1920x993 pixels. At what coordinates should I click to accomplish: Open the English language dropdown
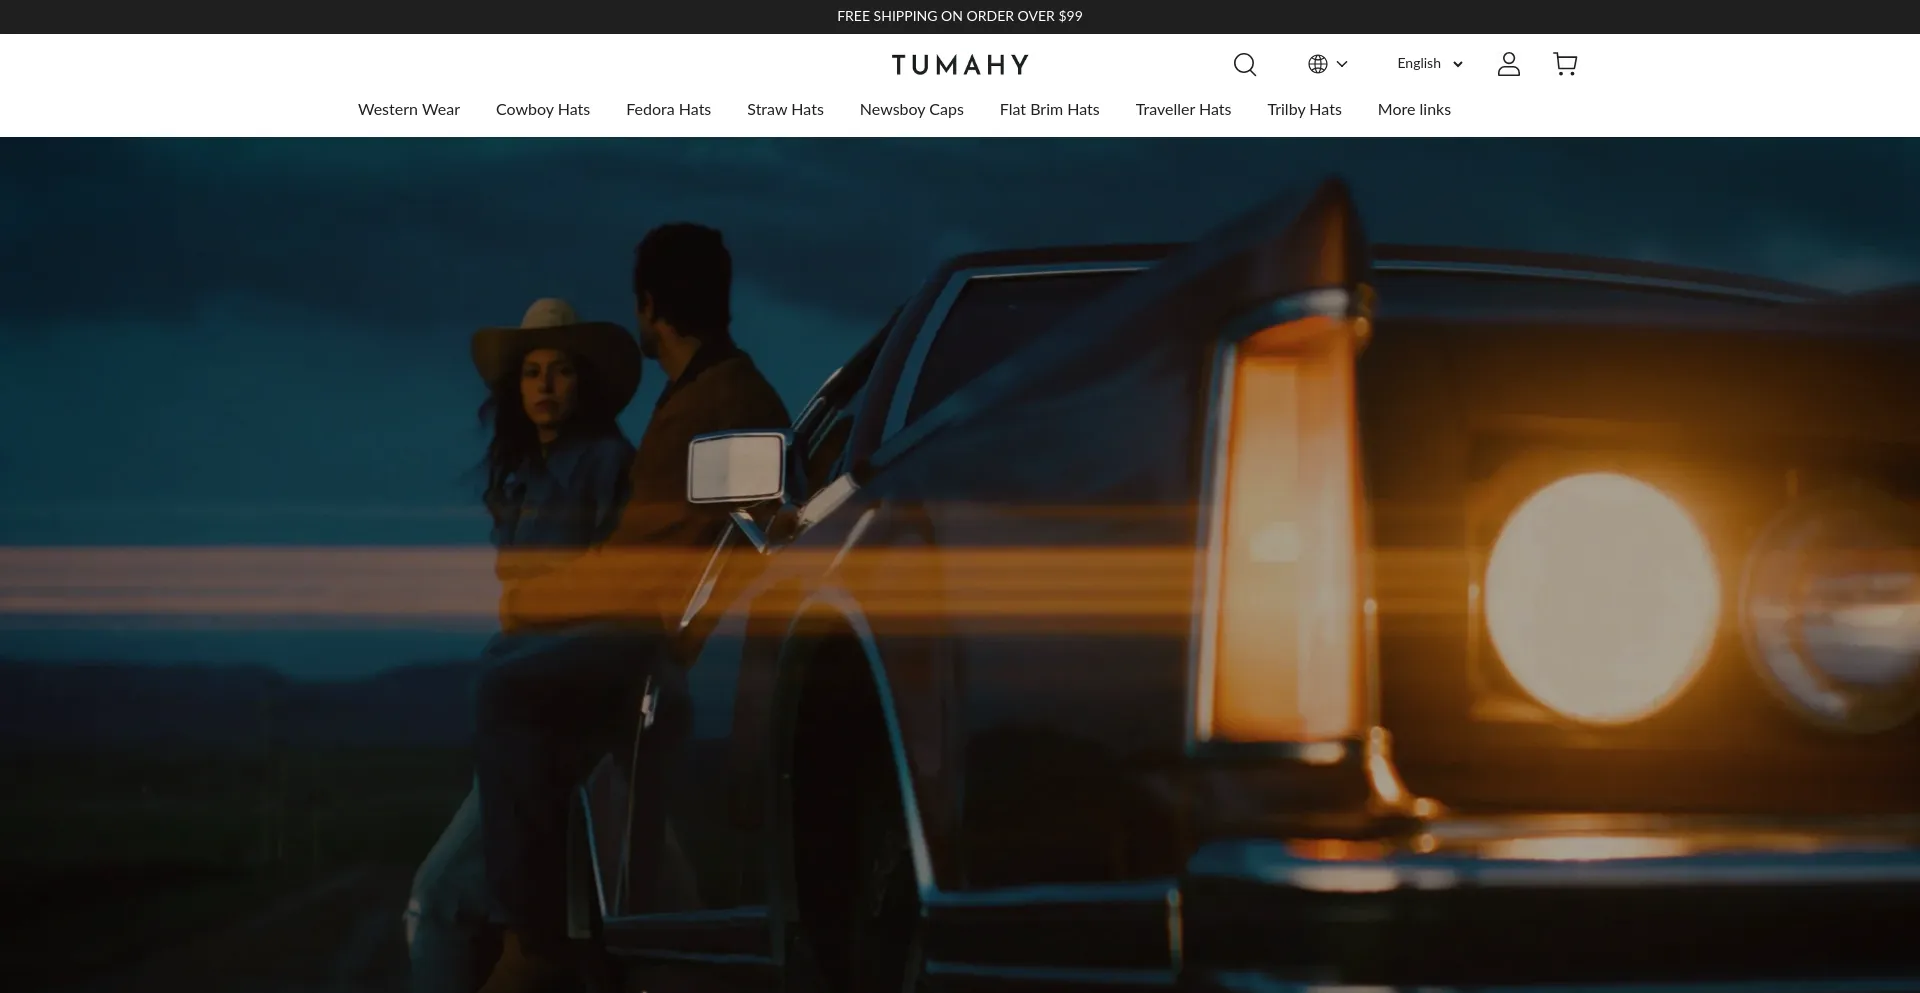[1430, 63]
